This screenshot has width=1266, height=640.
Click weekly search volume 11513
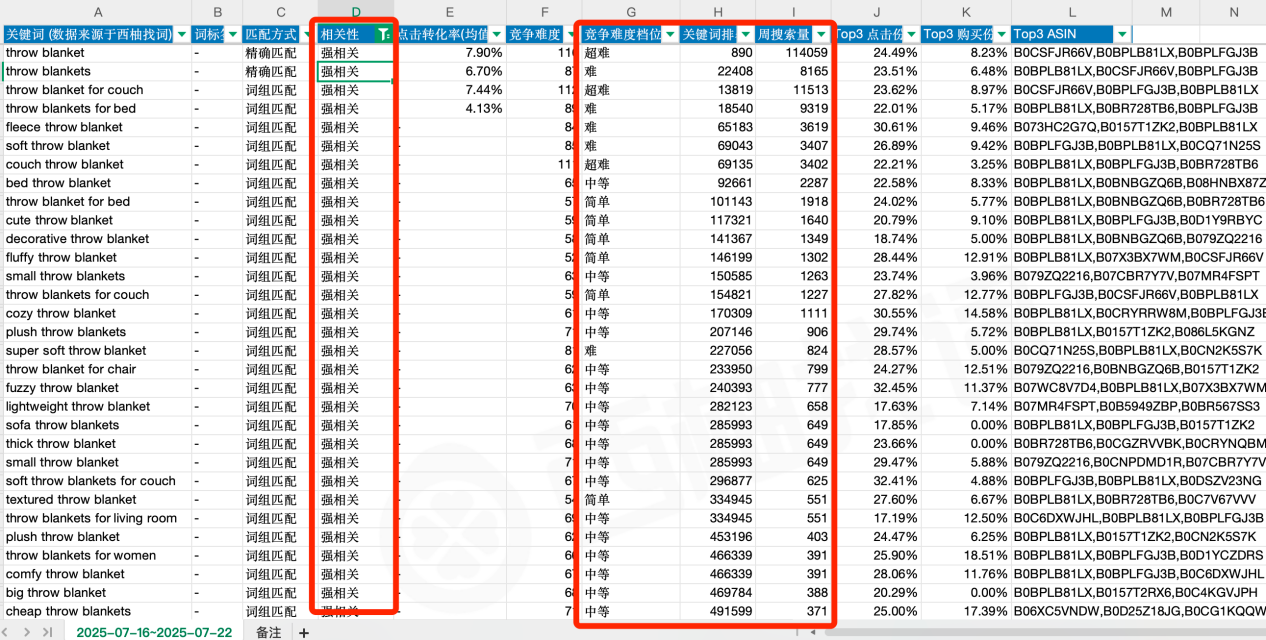[793, 90]
